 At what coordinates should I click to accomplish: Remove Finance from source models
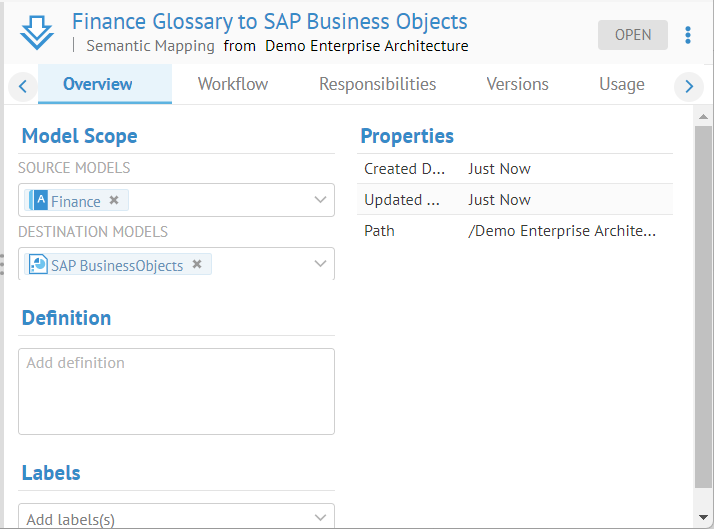(114, 200)
